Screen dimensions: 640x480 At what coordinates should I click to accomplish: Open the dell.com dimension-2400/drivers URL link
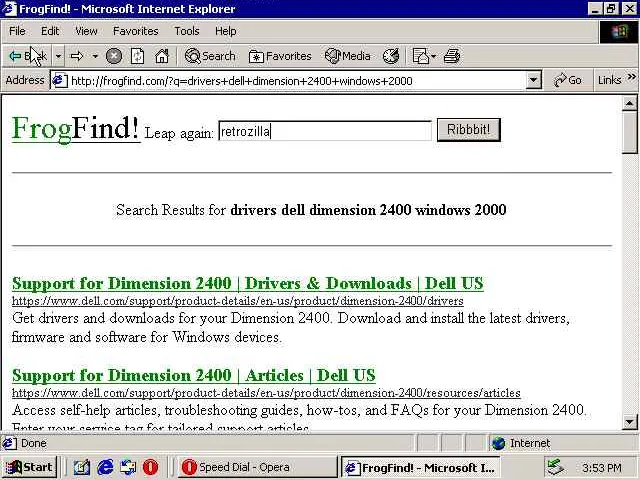pos(238,301)
